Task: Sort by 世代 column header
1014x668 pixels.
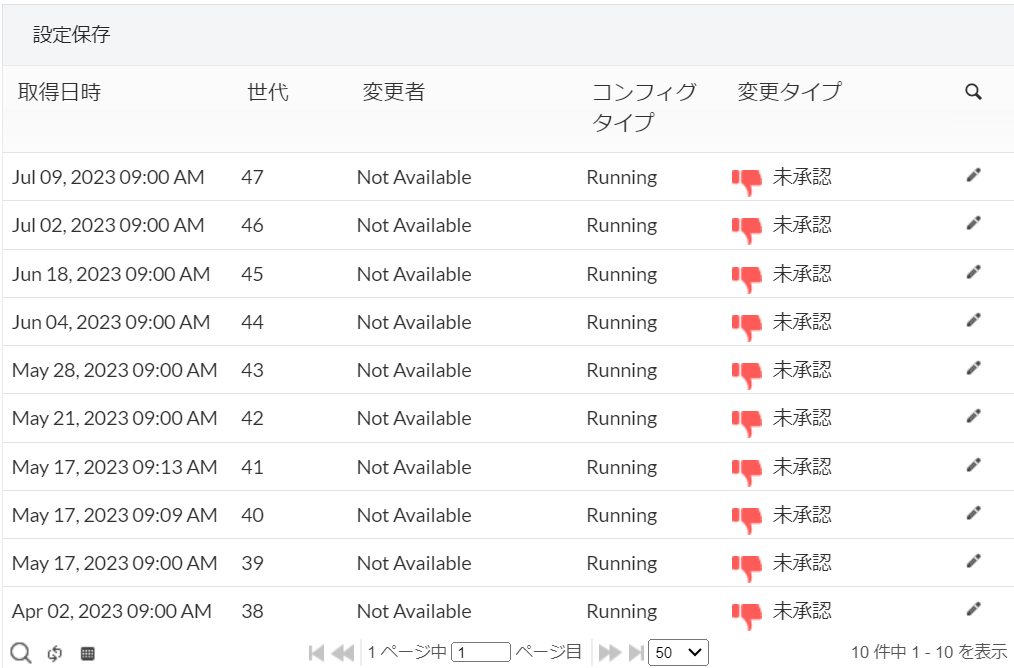Action: [268, 92]
